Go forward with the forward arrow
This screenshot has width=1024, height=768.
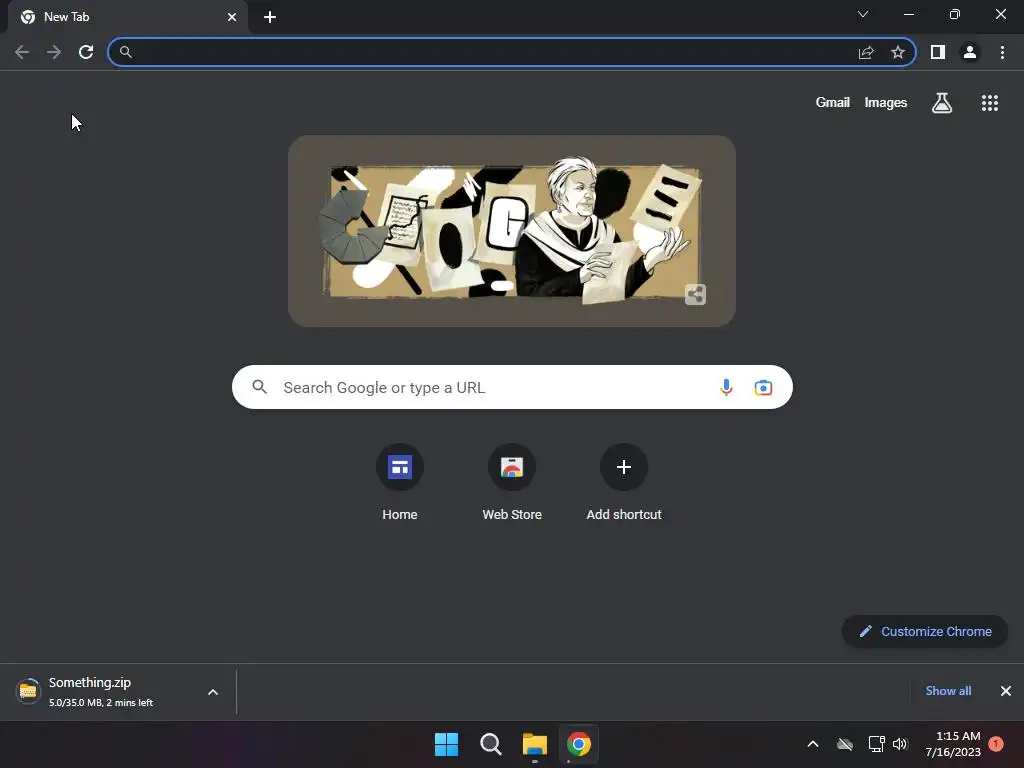click(54, 52)
